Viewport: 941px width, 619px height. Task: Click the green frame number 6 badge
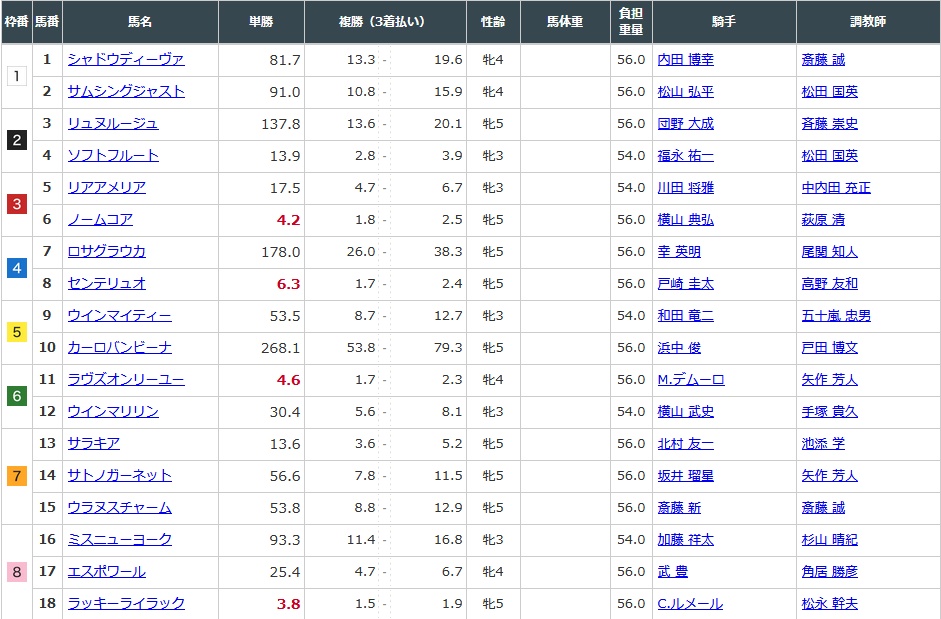click(x=16, y=396)
